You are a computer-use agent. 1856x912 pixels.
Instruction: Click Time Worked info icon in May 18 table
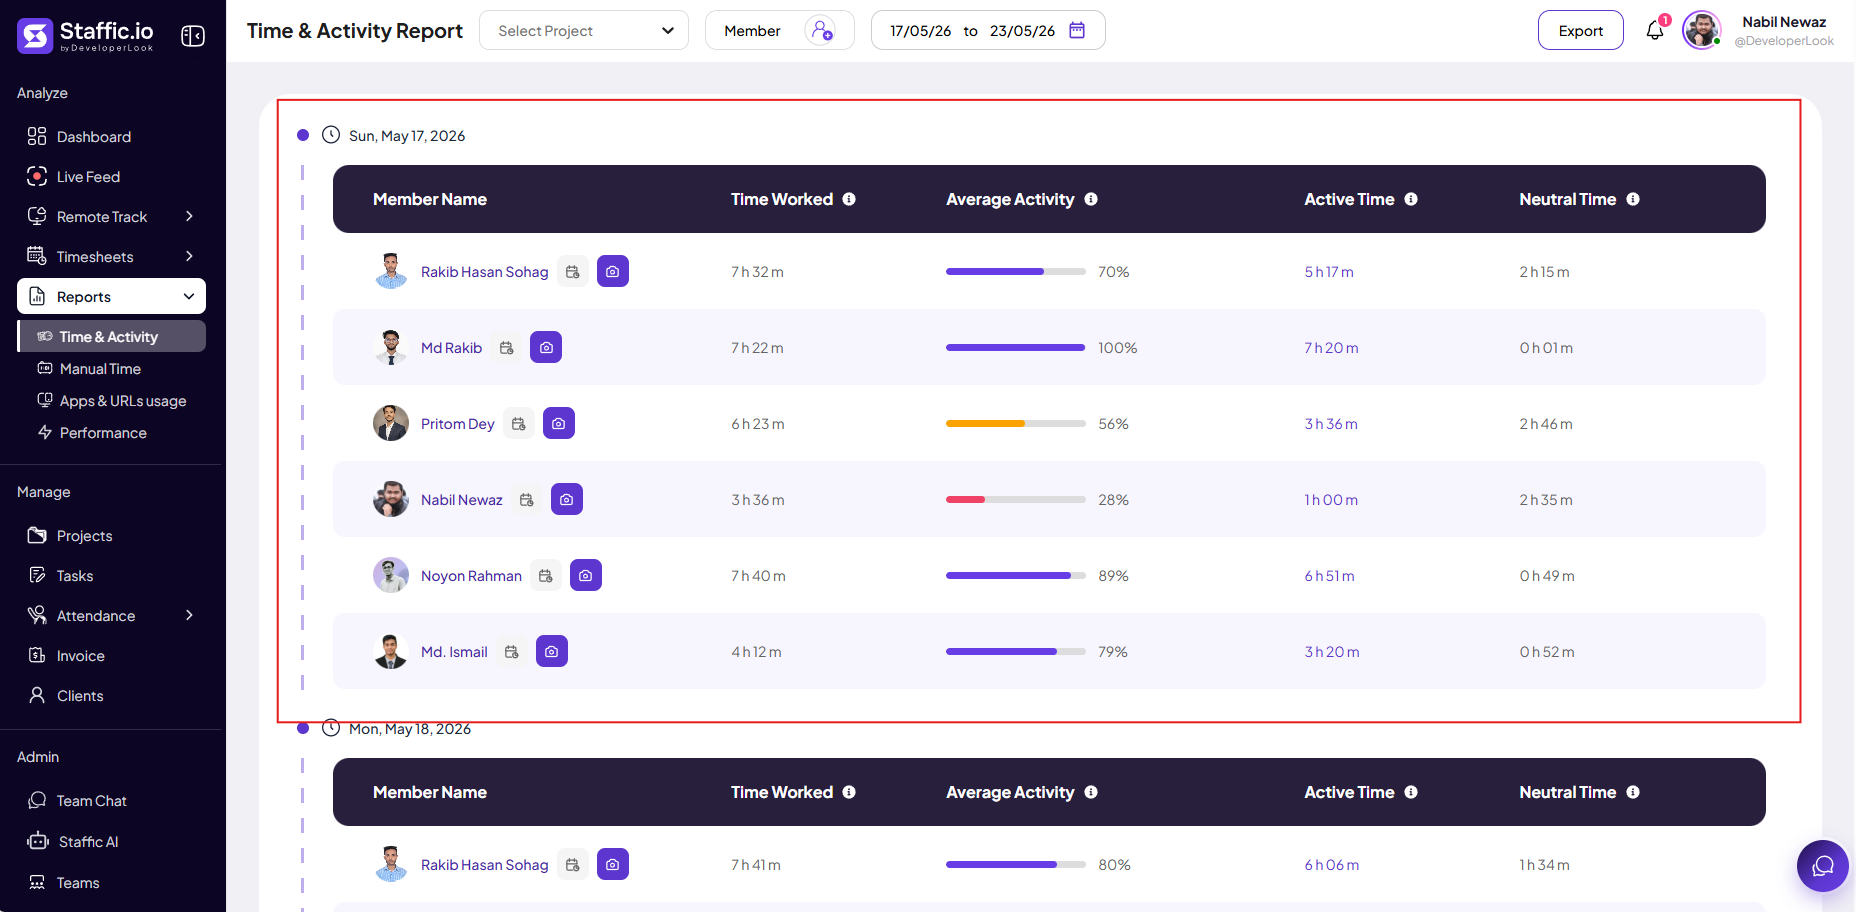pyautogui.click(x=849, y=792)
